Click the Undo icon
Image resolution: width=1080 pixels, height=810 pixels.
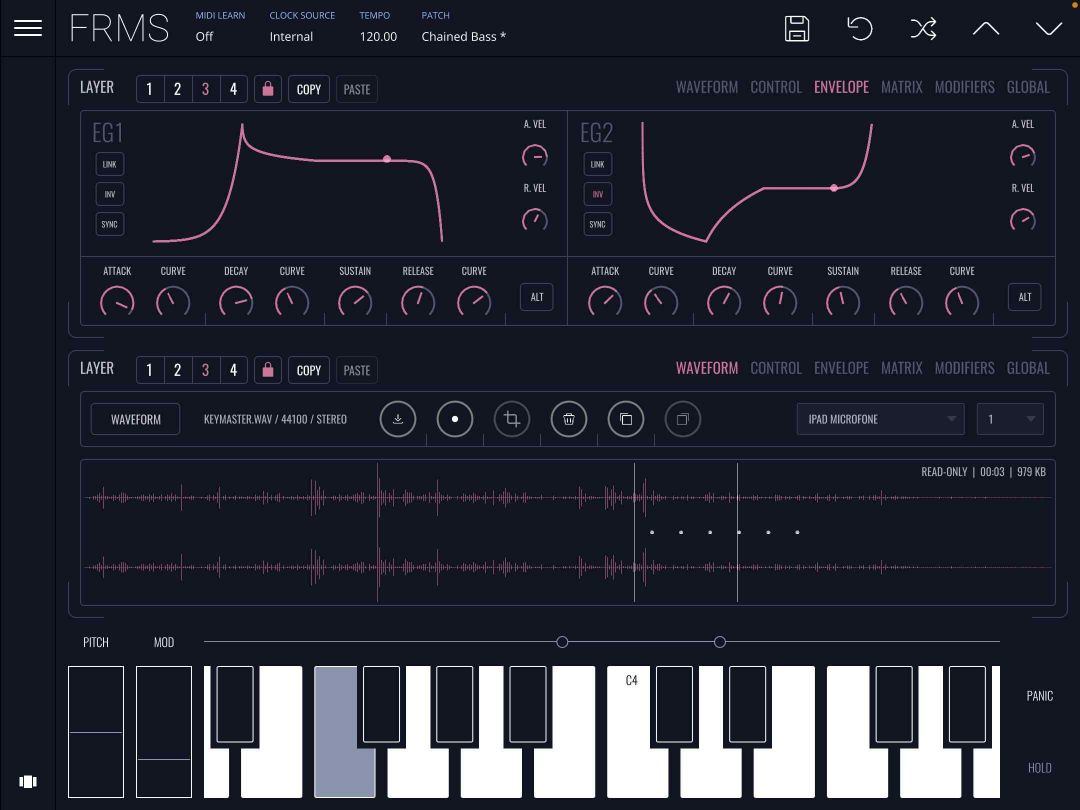(860, 29)
